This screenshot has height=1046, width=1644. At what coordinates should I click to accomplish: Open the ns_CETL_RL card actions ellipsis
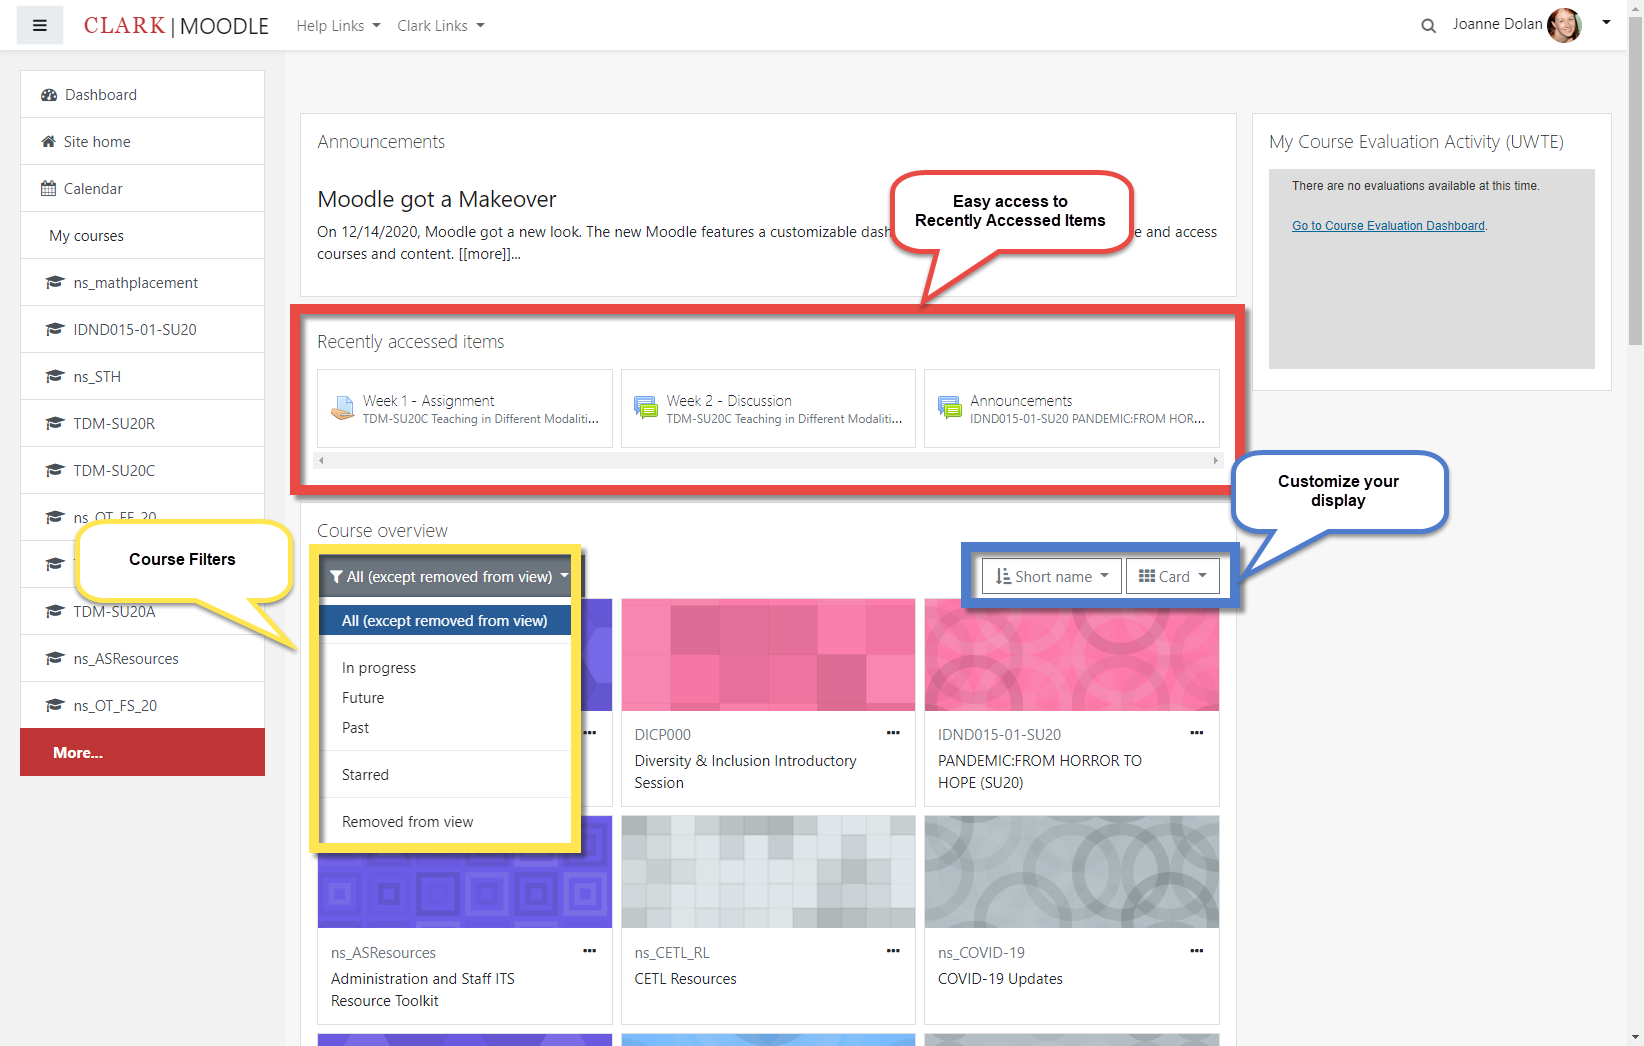pos(893,951)
